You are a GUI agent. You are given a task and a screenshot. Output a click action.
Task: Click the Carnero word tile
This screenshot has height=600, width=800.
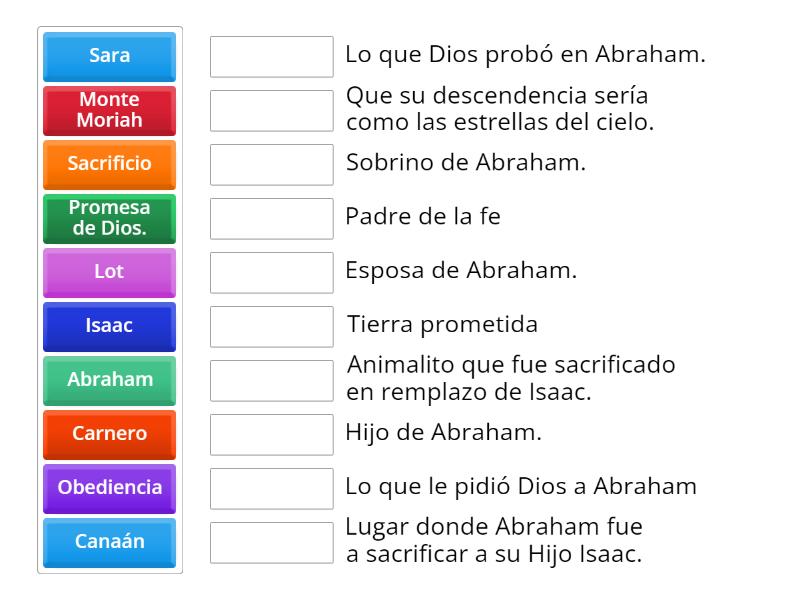tap(109, 435)
